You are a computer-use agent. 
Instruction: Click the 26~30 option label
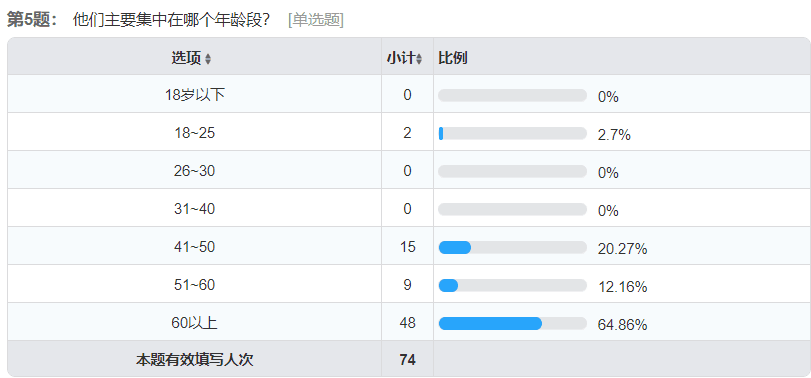[x=194, y=171]
